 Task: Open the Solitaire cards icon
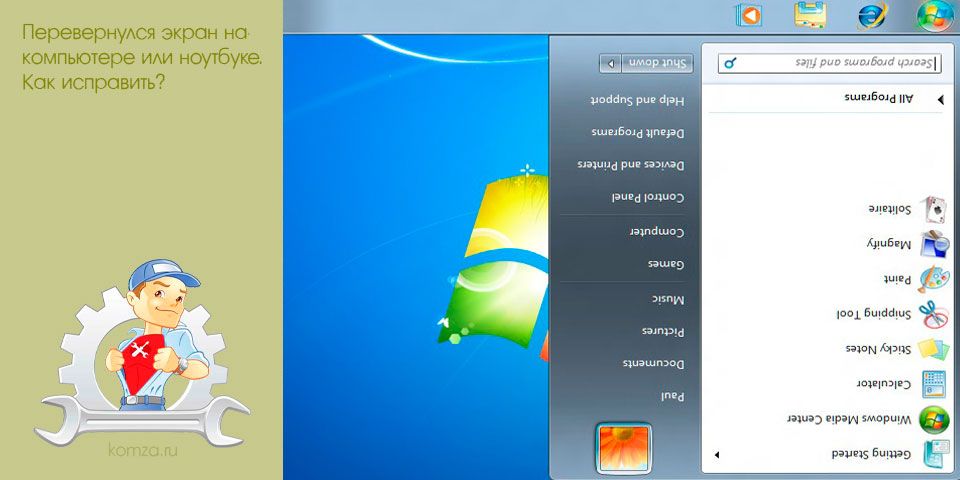[x=935, y=210]
